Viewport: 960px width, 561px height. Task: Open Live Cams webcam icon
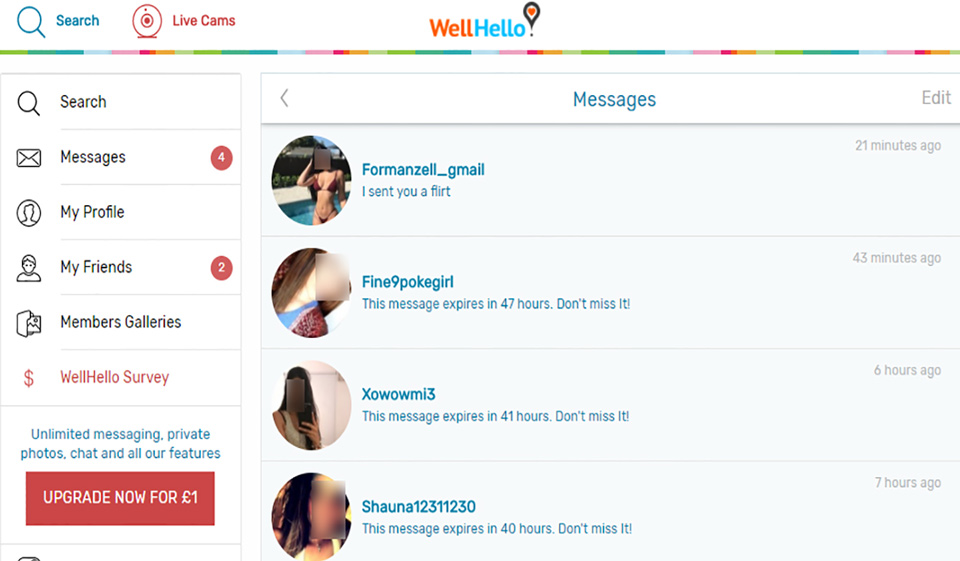pyautogui.click(x=147, y=21)
